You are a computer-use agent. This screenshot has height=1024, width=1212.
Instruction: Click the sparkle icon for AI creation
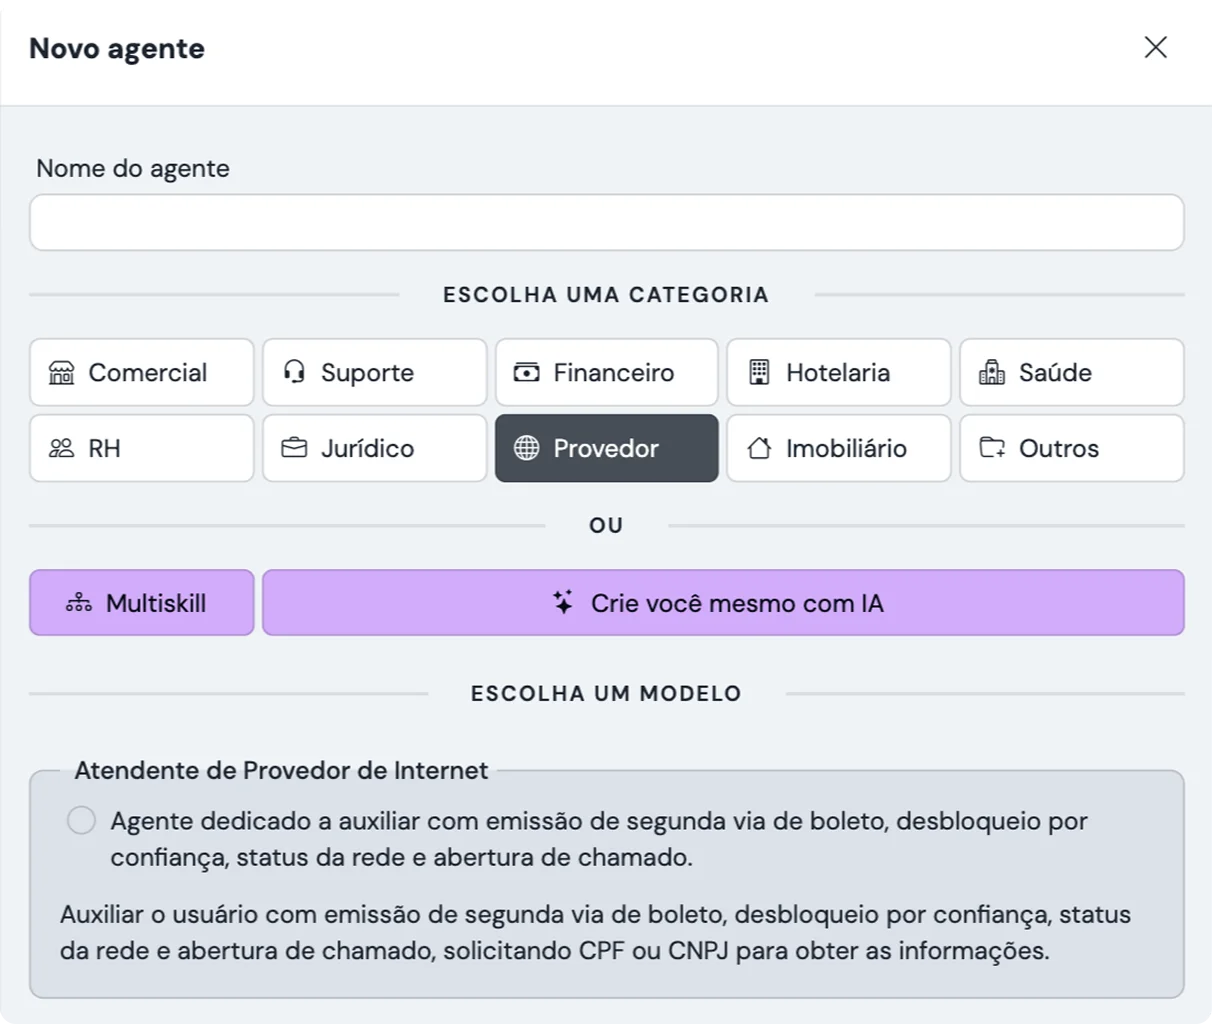(x=563, y=602)
